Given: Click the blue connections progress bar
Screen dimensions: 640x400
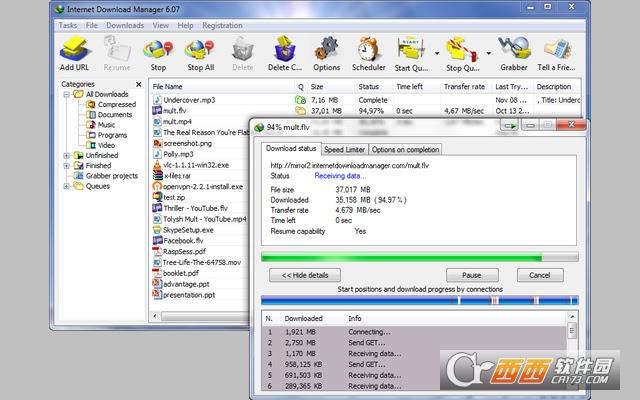Looking at the screenshot, I should [x=420, y=301].
